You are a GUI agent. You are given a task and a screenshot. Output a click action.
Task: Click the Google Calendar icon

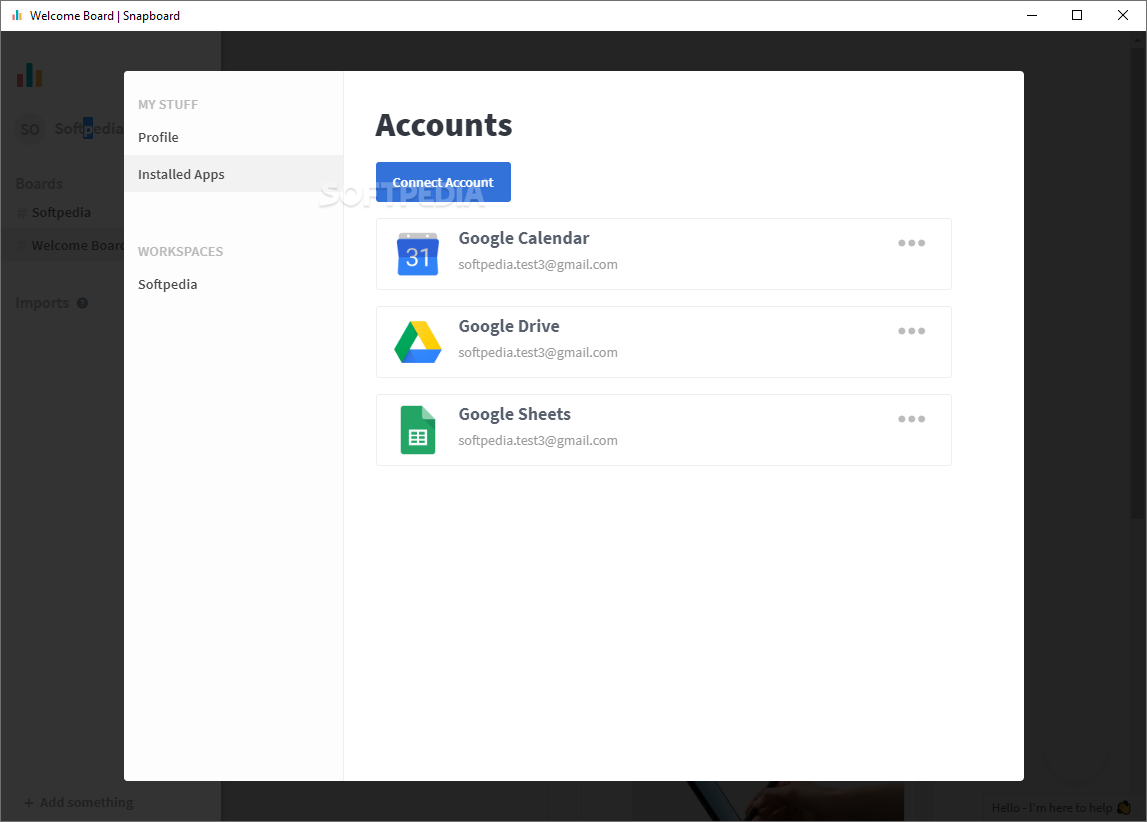click(x=418, y=254)
